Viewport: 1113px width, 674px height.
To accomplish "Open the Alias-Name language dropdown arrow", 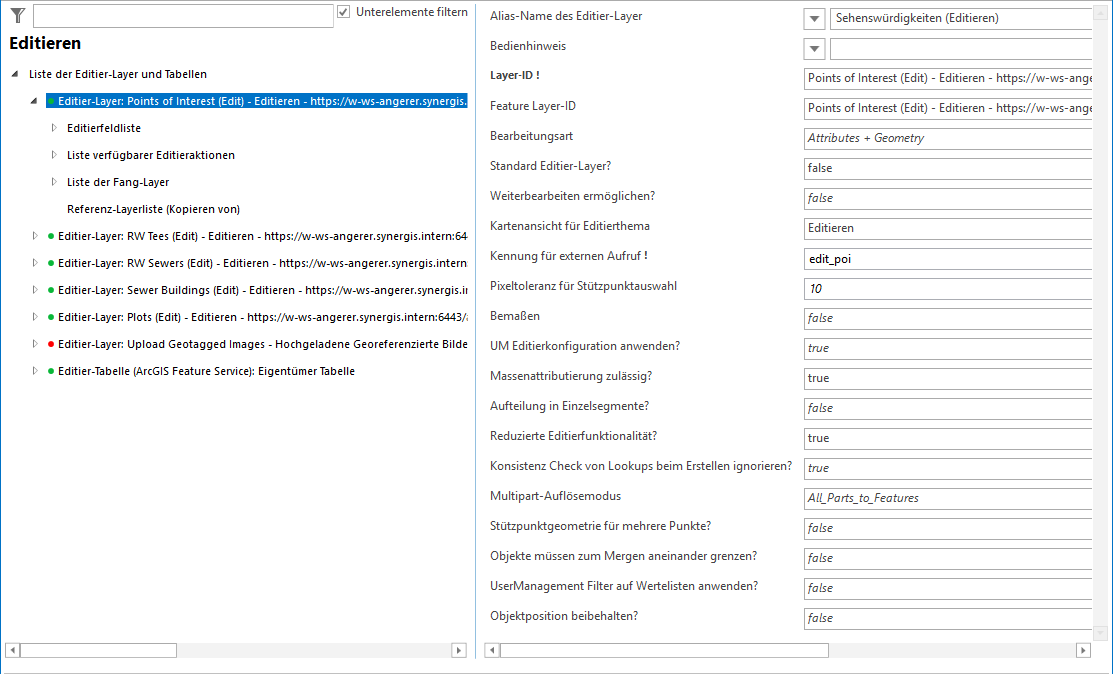I will click(815, 18).
